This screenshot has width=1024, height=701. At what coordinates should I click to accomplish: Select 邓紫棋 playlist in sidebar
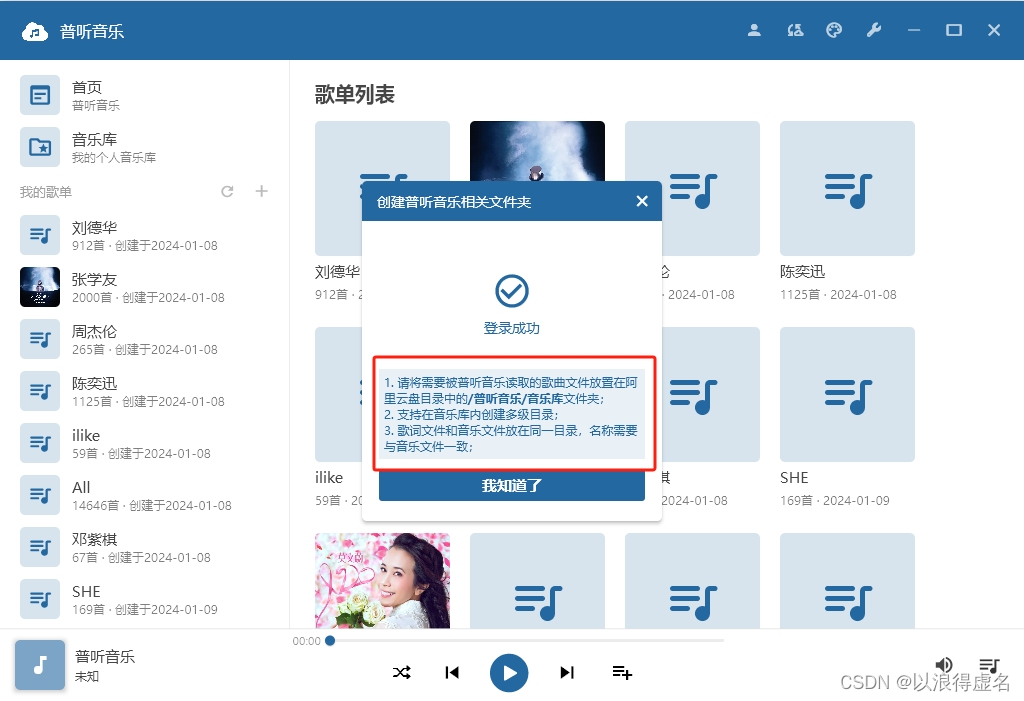[144, 547]
